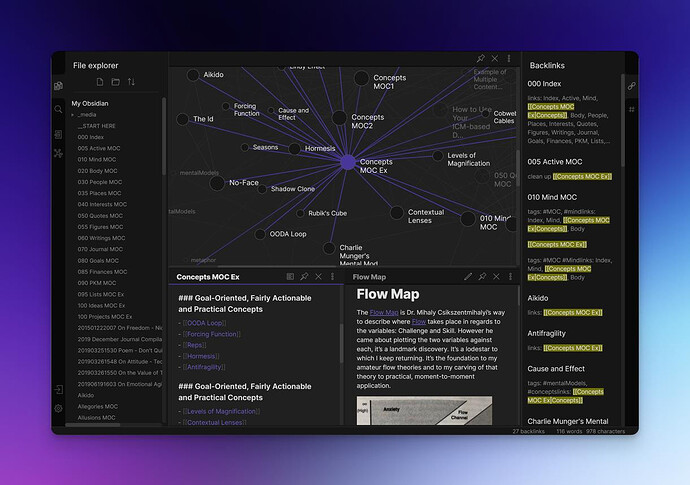
Task: Pin the Concepts MOC Ex pane
Action: point(304,276)
